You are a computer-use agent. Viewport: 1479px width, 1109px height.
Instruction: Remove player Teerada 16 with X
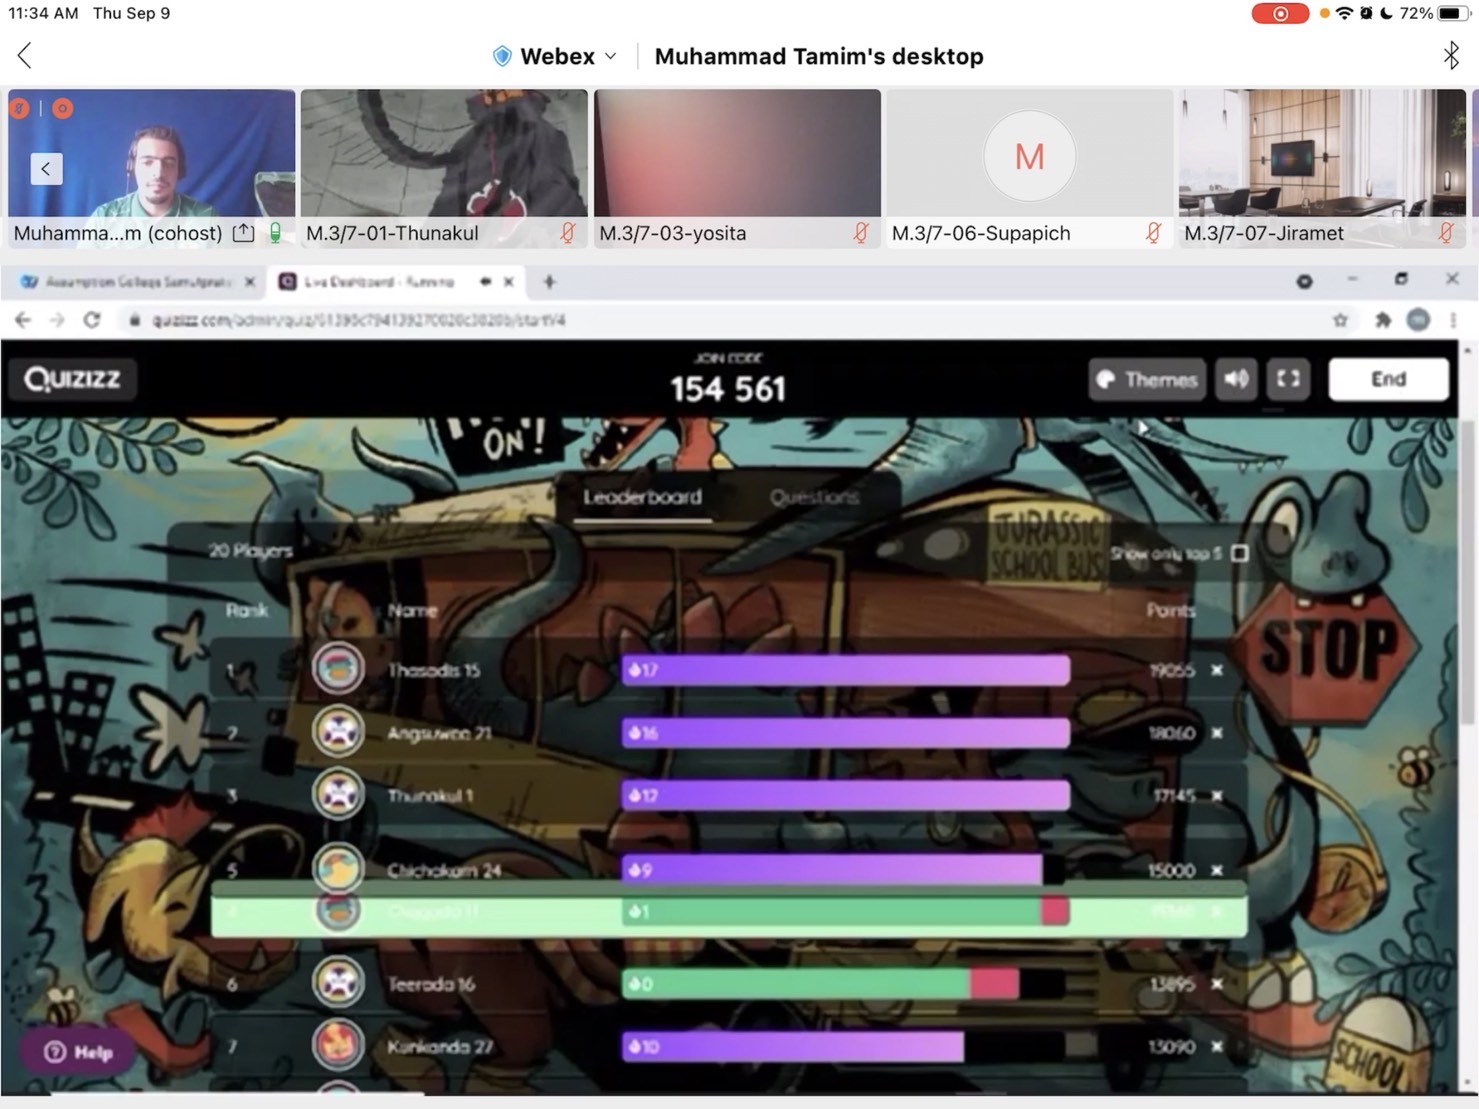coord(1217,984)
